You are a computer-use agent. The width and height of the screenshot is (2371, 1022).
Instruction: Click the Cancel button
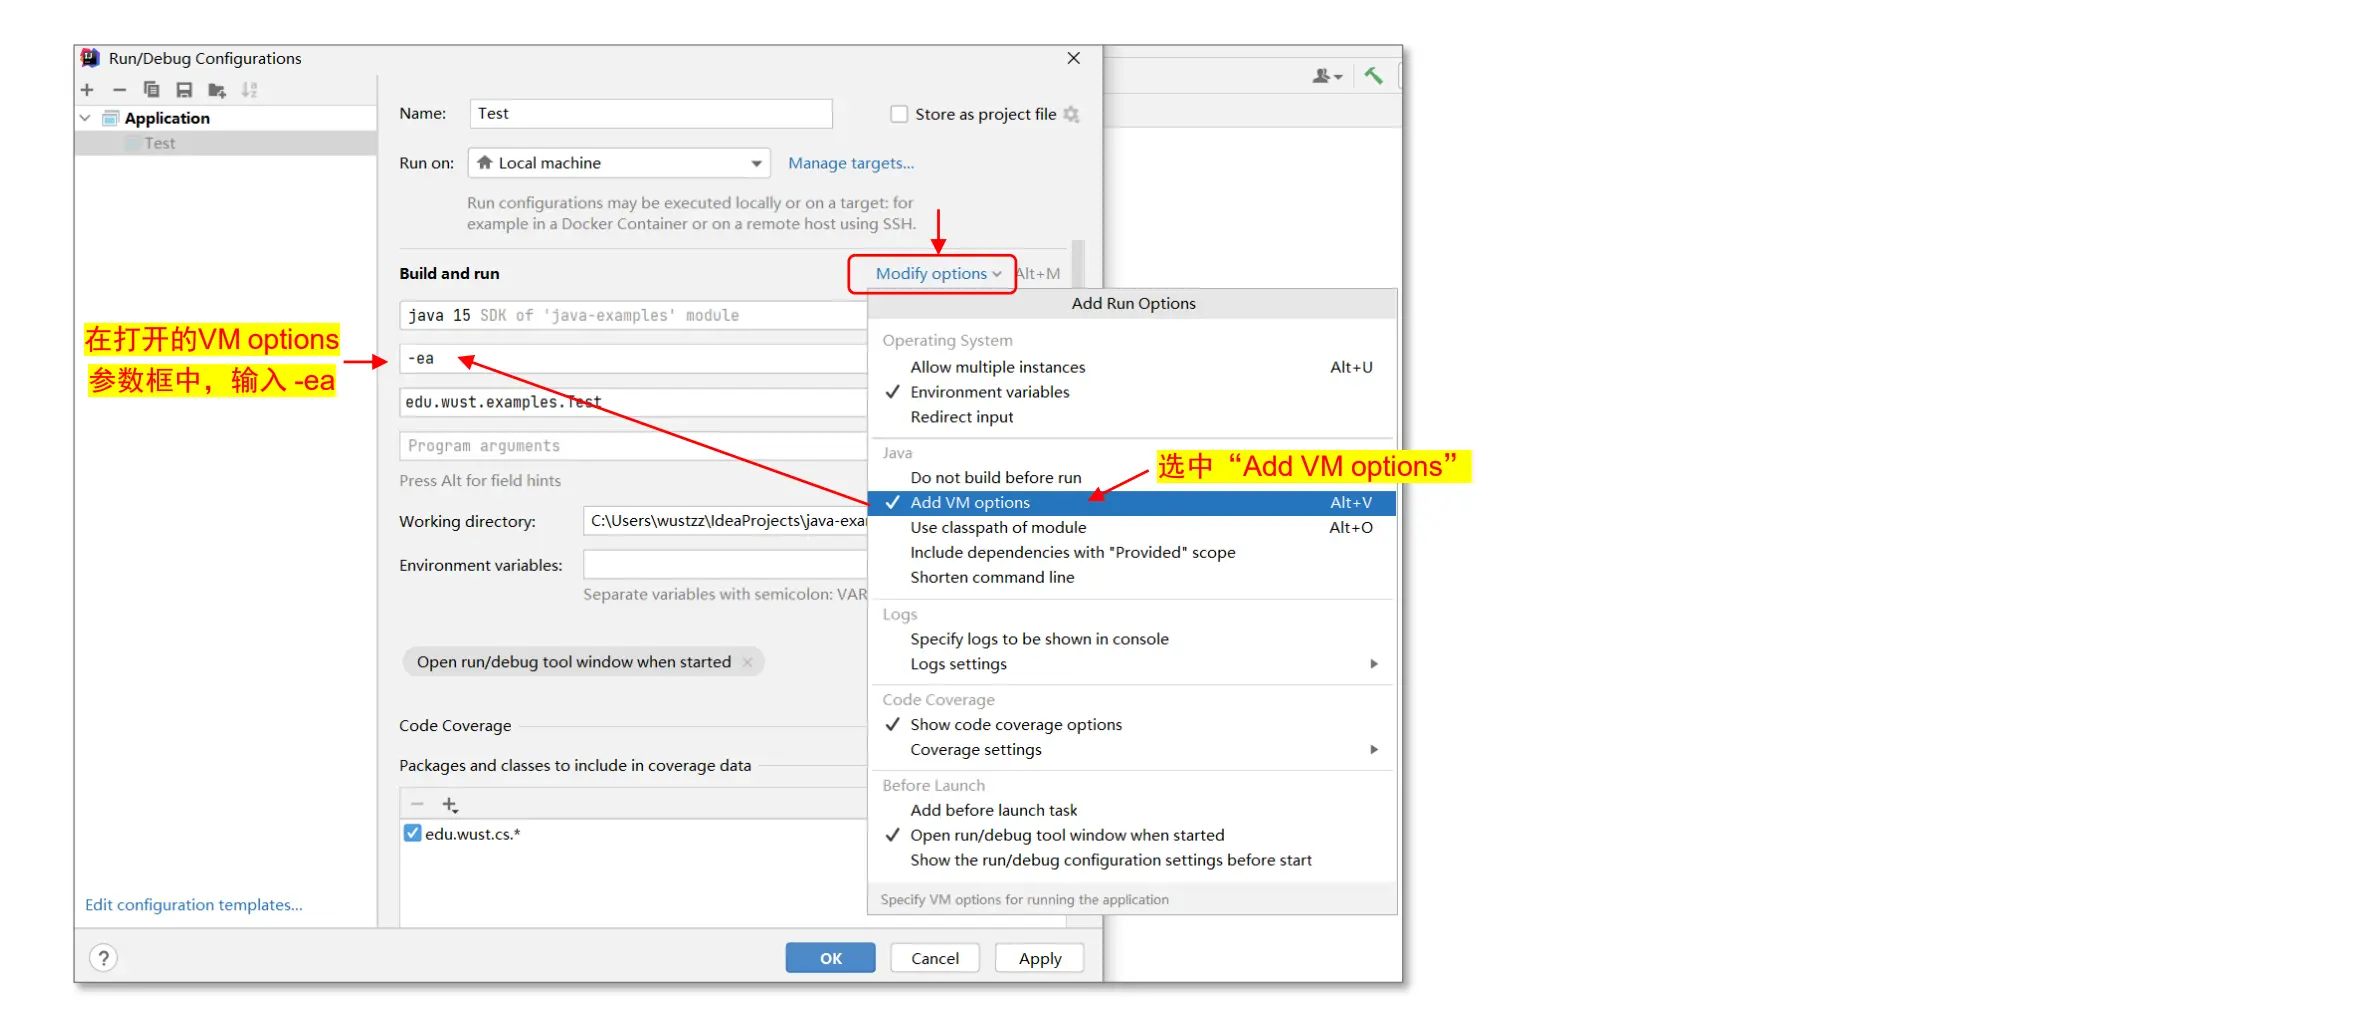pyautogui.click(x=935, y=958)
